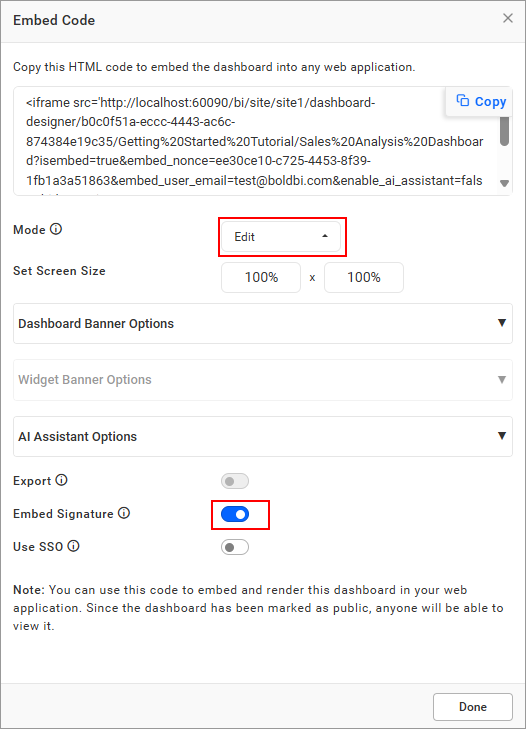Click the Copy button label
Image resolution: width=526 pixels, height=729 pixels.
pos(490,101)
